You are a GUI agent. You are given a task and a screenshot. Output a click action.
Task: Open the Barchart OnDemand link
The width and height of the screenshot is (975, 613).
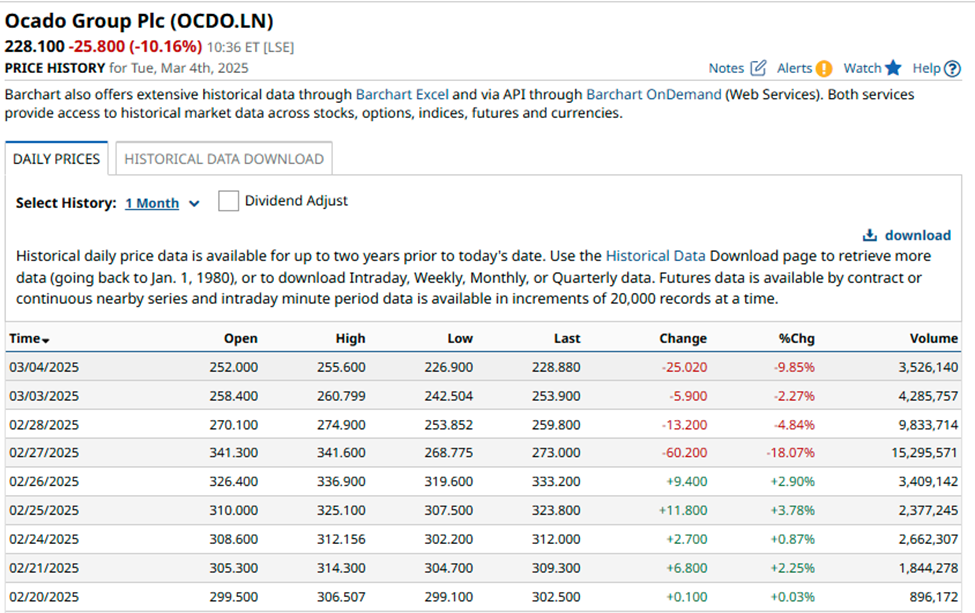[653, 94]
